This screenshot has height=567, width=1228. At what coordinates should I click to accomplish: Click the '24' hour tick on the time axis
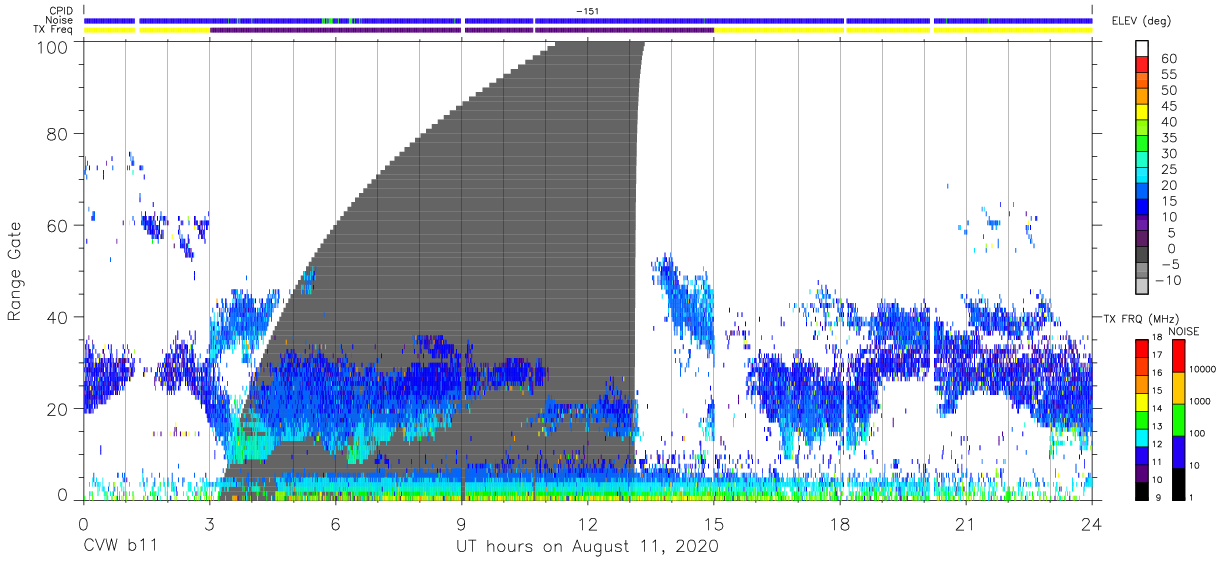click(1092, 524)
